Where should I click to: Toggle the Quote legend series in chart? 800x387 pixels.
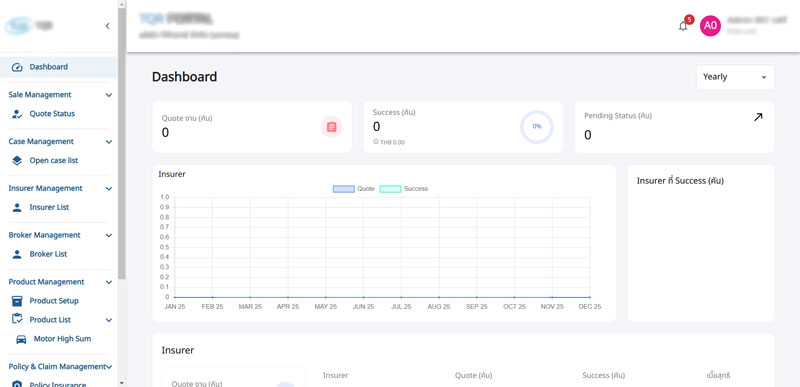pos(354,189)
